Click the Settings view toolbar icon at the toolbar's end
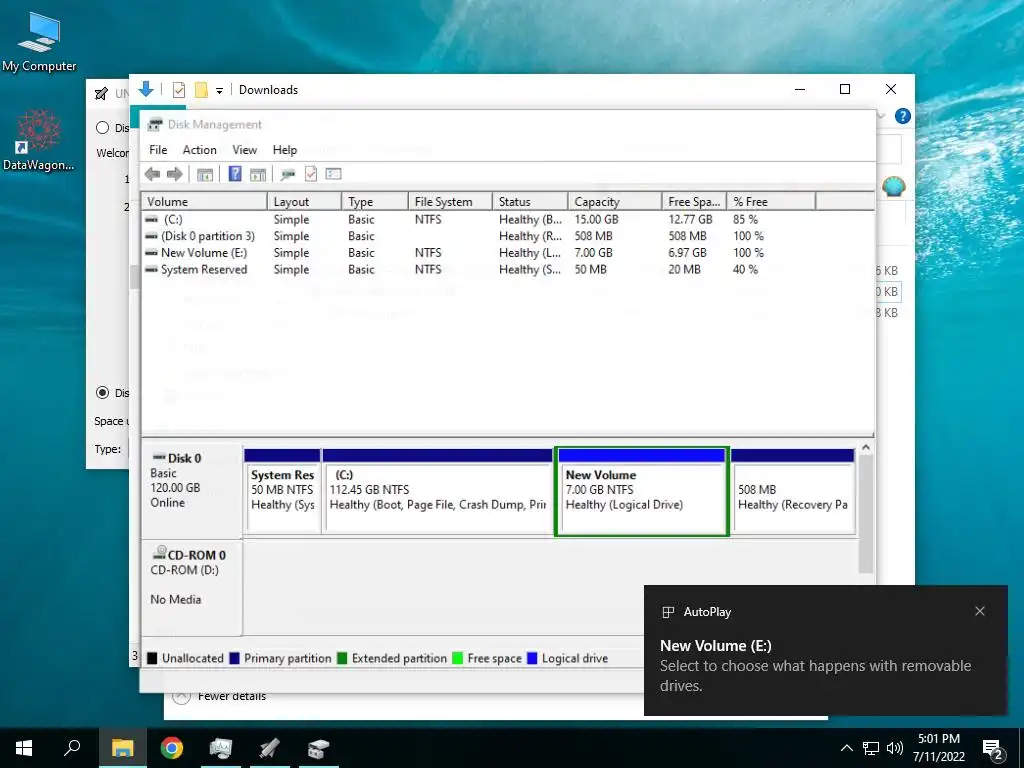1024x768 pixels. 334,174
